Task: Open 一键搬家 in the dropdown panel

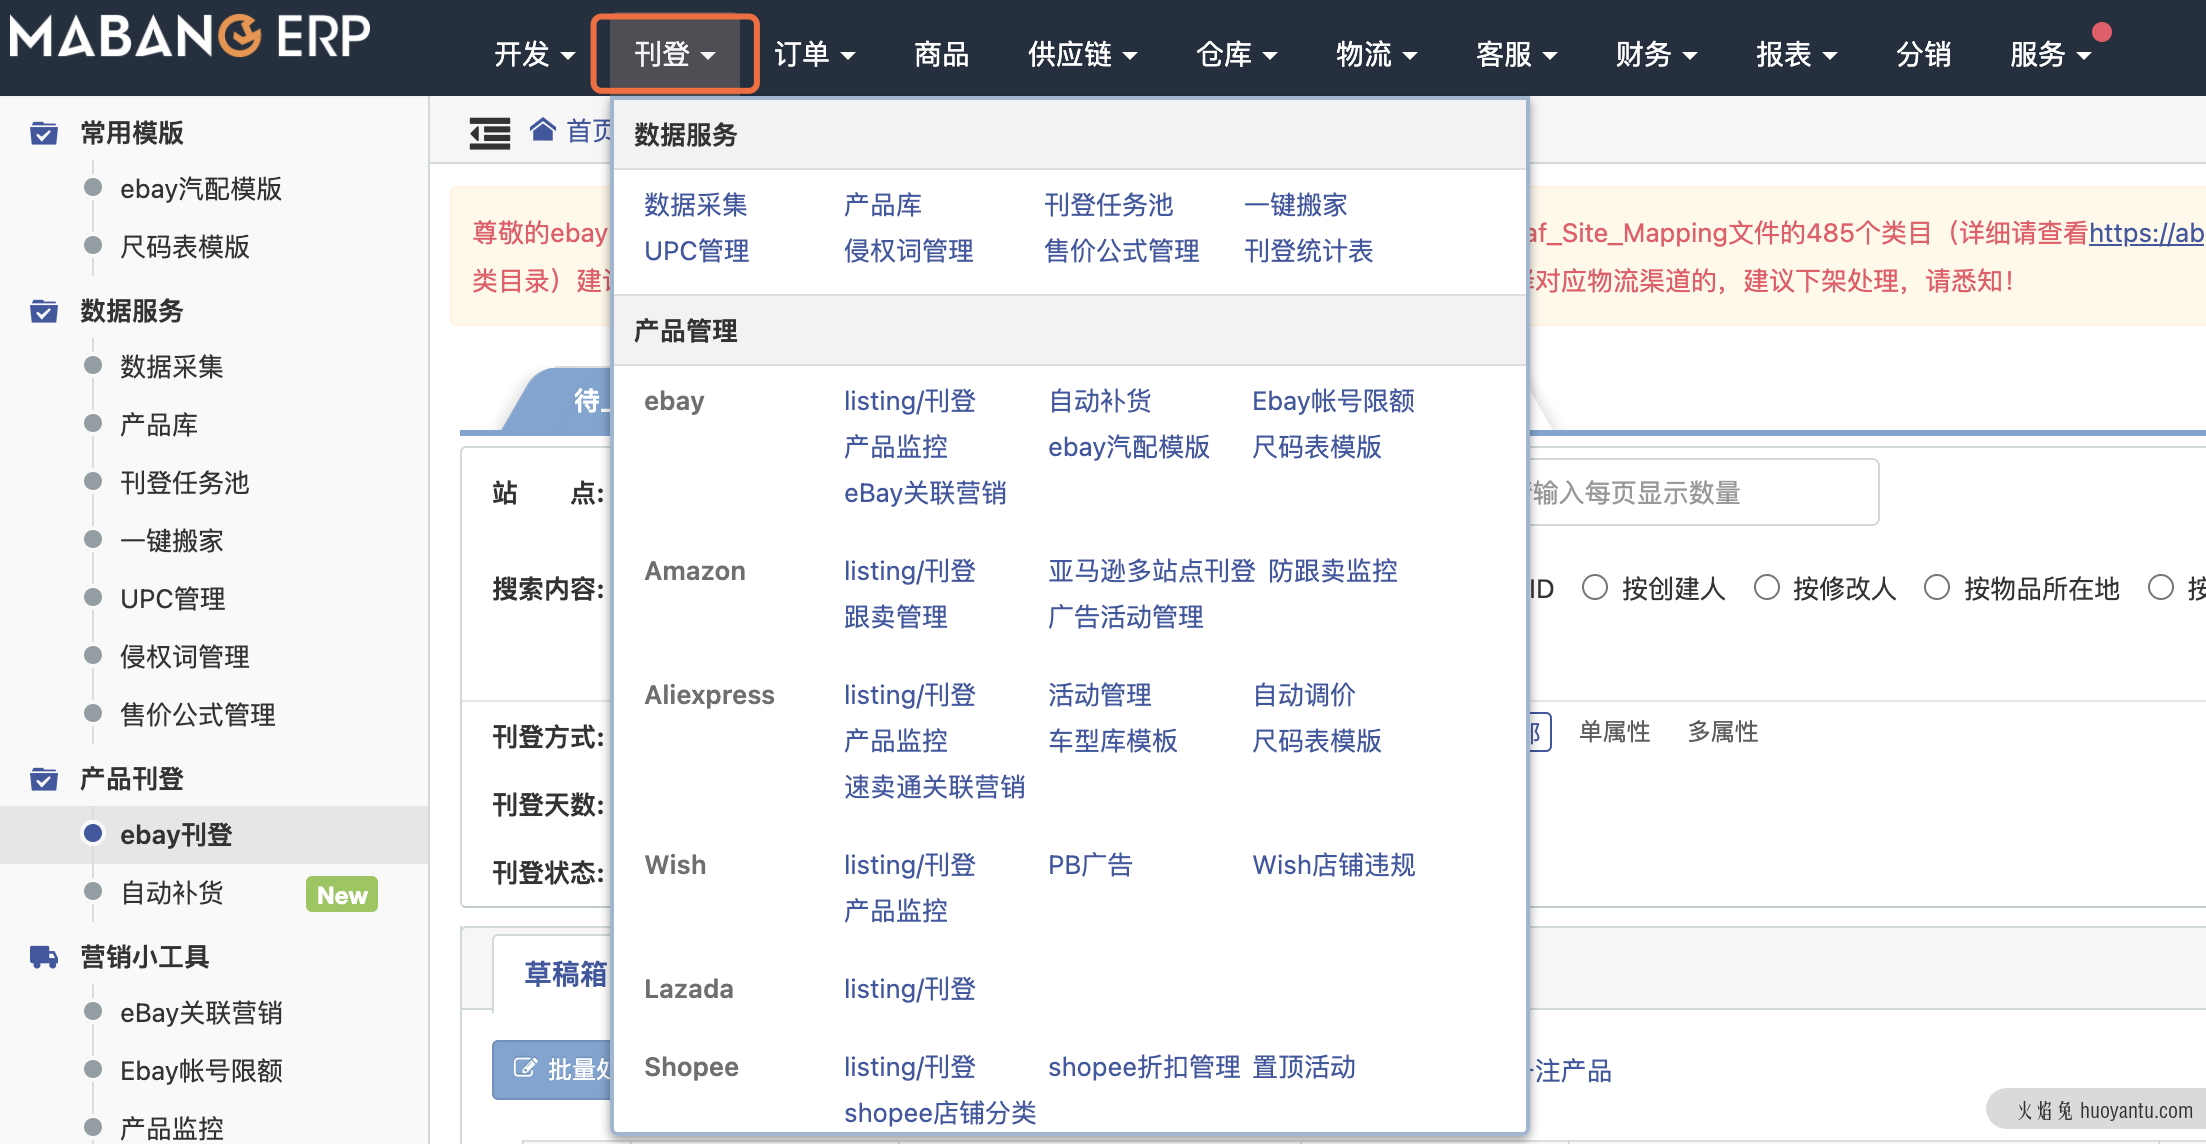Action: pyautogui.click(x=1296, y=205)
